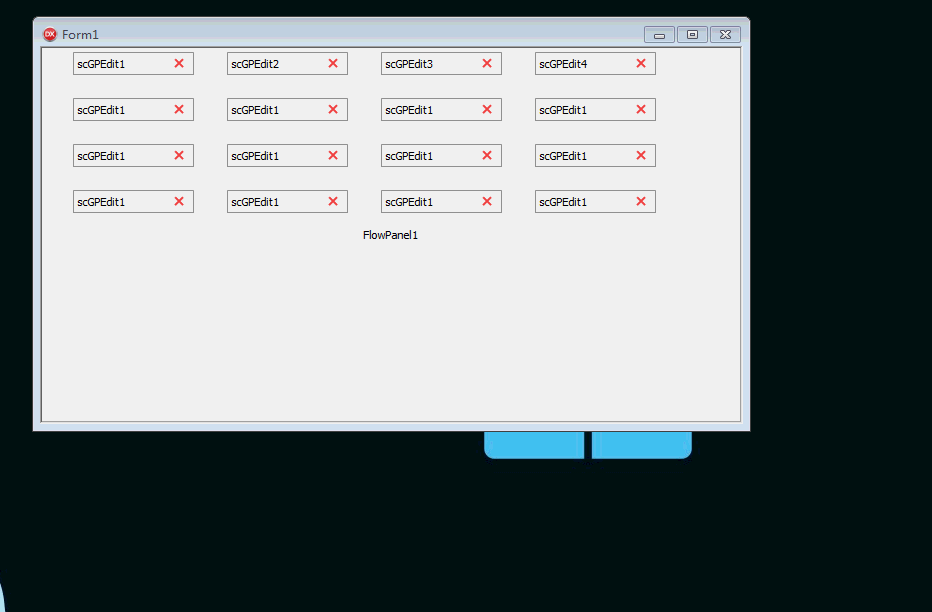Click the X in third row's second edit box
This screenshot has width=932, height=612.
pyautogui.click(x=333, y=156)
